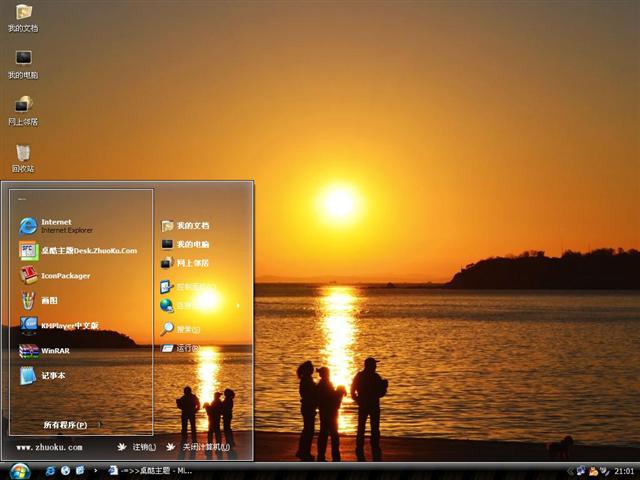Open 记事本 notepad
This screenshot has height=480, width=640.
click(52, 376)
